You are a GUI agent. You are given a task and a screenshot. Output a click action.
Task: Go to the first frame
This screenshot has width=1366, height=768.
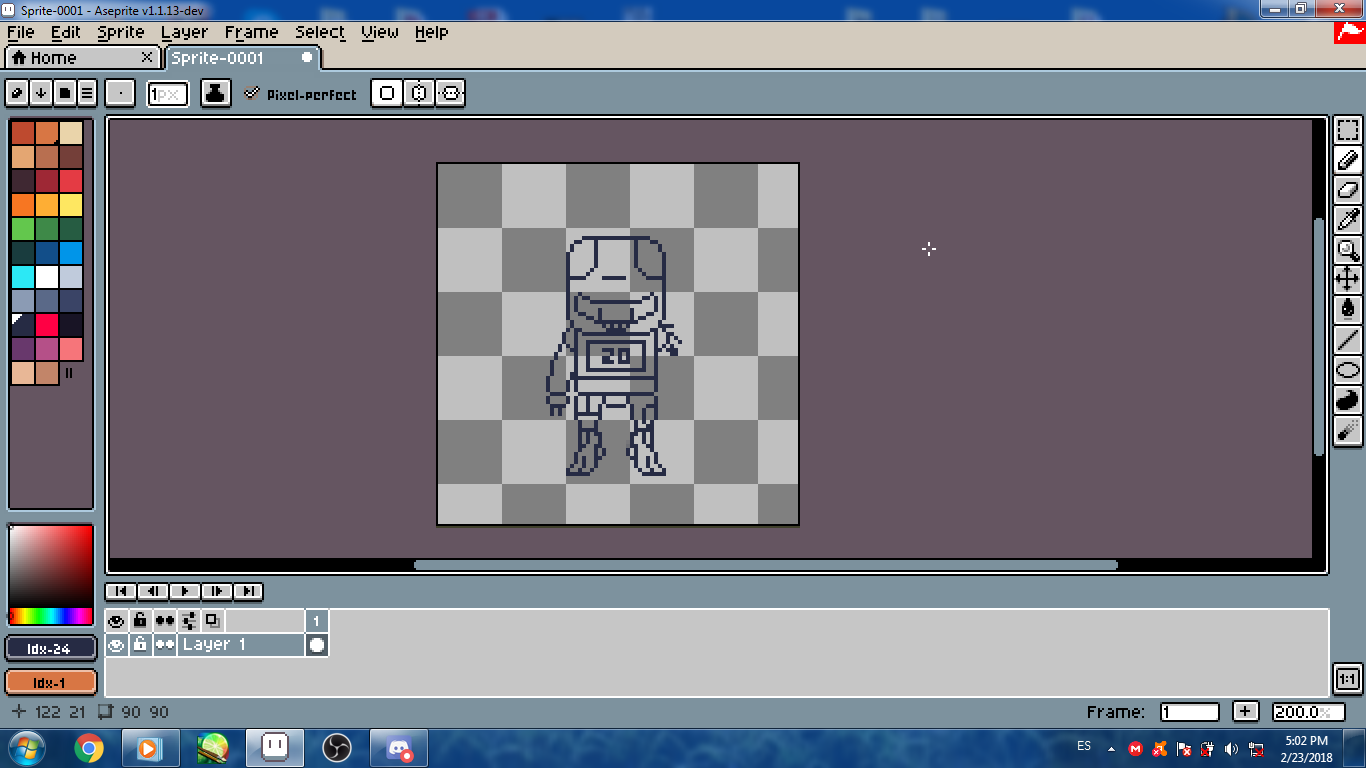[x=121, y=591]
